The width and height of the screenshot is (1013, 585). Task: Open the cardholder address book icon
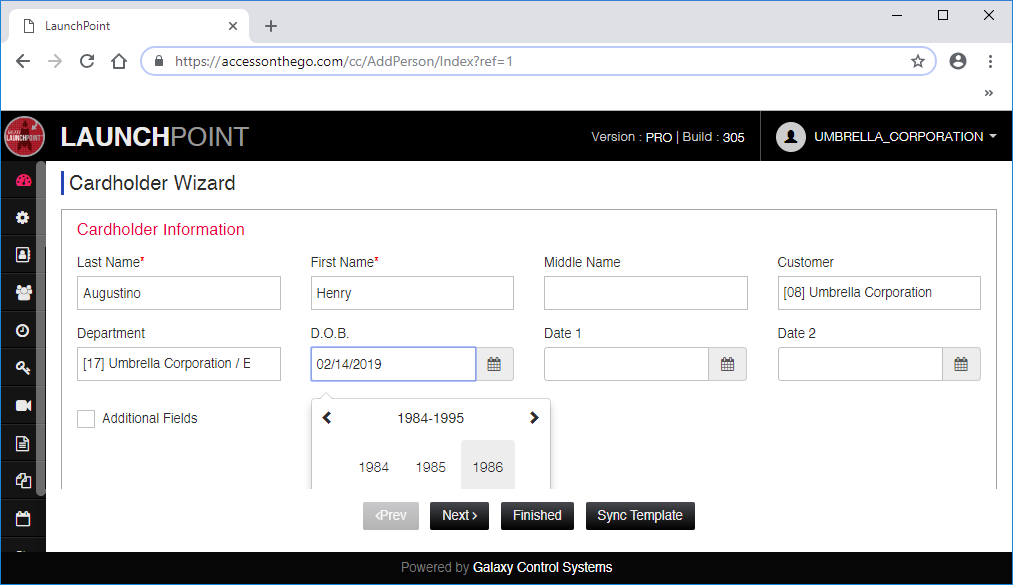point(23,255)
